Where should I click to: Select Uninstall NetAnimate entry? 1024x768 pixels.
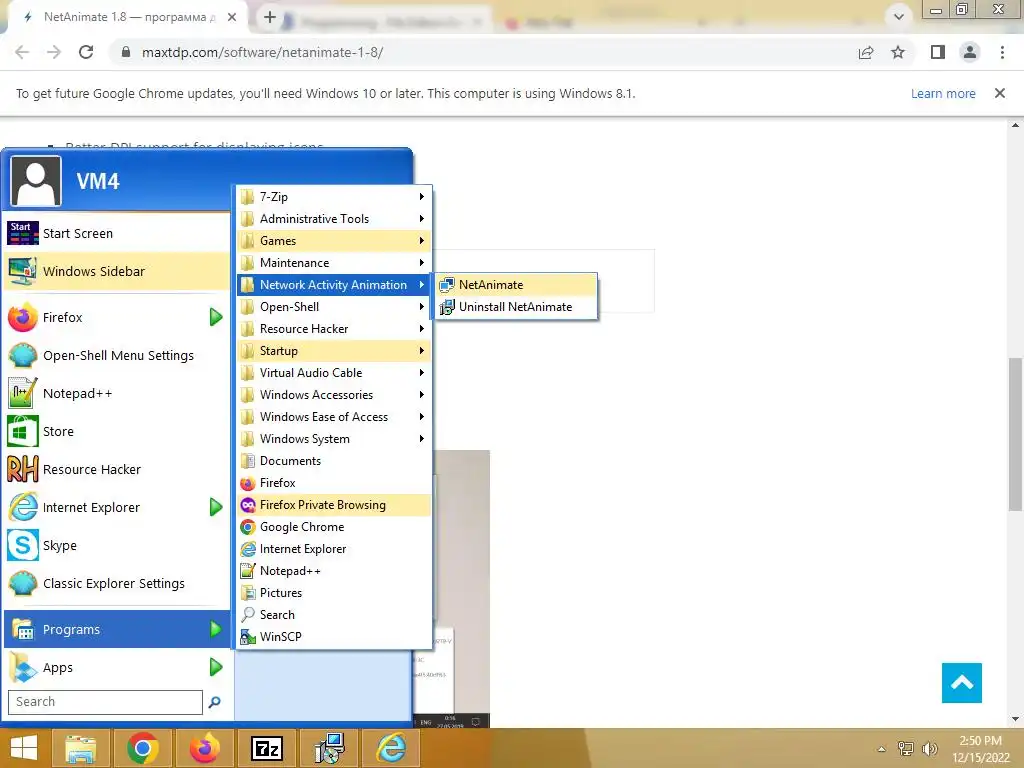click(516, 307)
